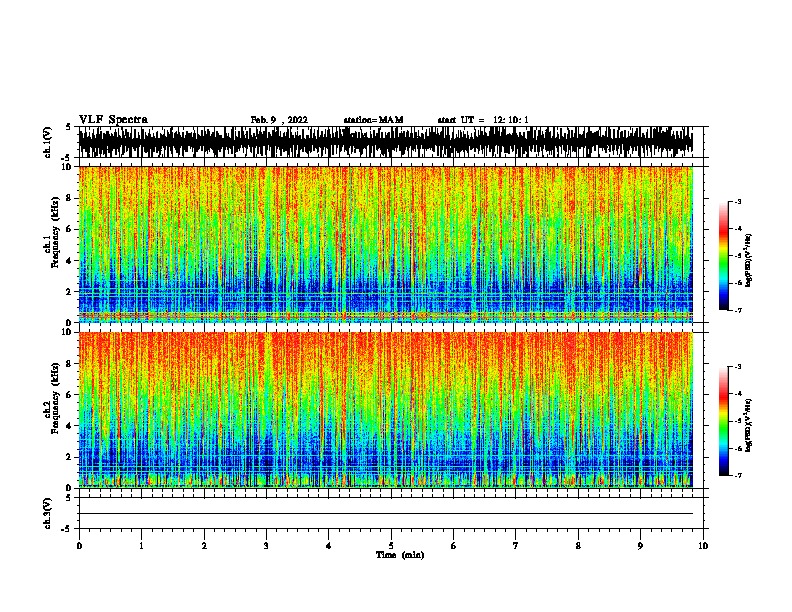
Task: Click the "ch.1(V)" waveform axis label
Action: 47,142
